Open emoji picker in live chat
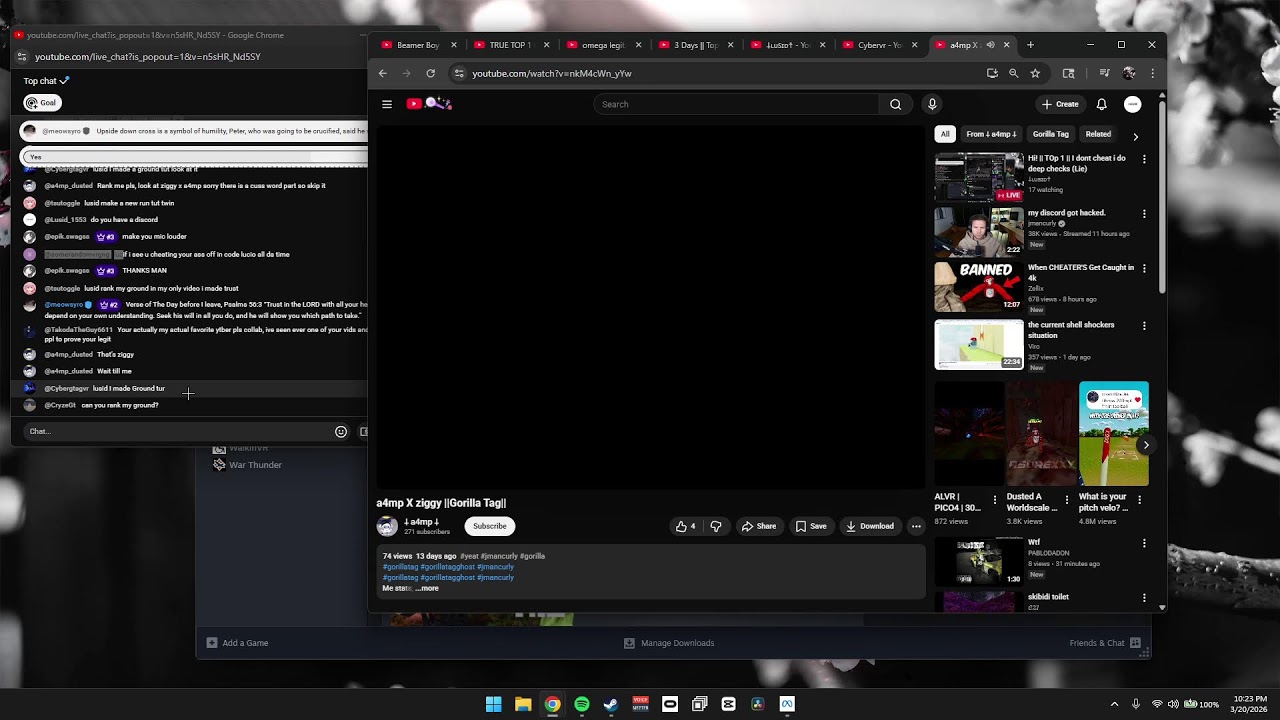This screenshot has height=720, width=1280. pos(341,432)
